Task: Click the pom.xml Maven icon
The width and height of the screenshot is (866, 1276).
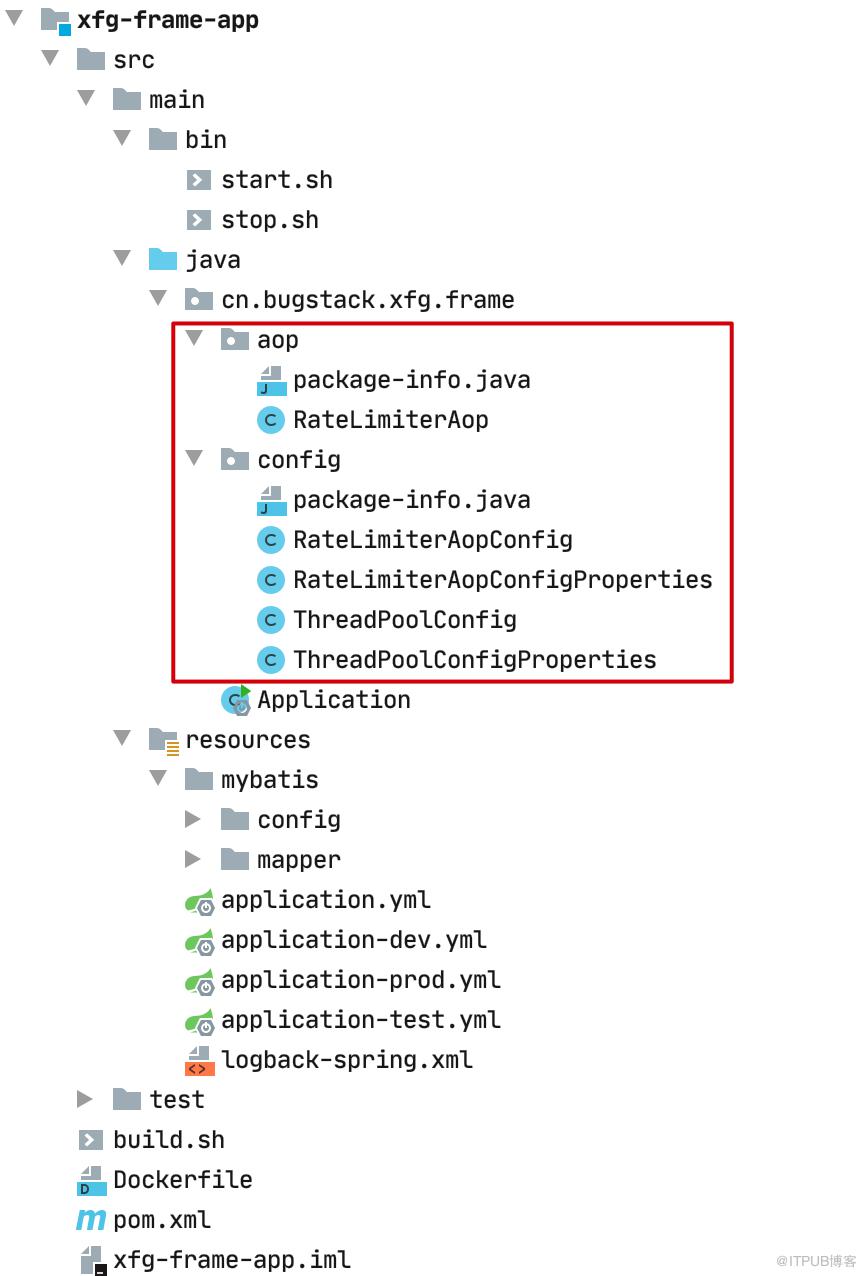Action: click(x=91, y=1220)
